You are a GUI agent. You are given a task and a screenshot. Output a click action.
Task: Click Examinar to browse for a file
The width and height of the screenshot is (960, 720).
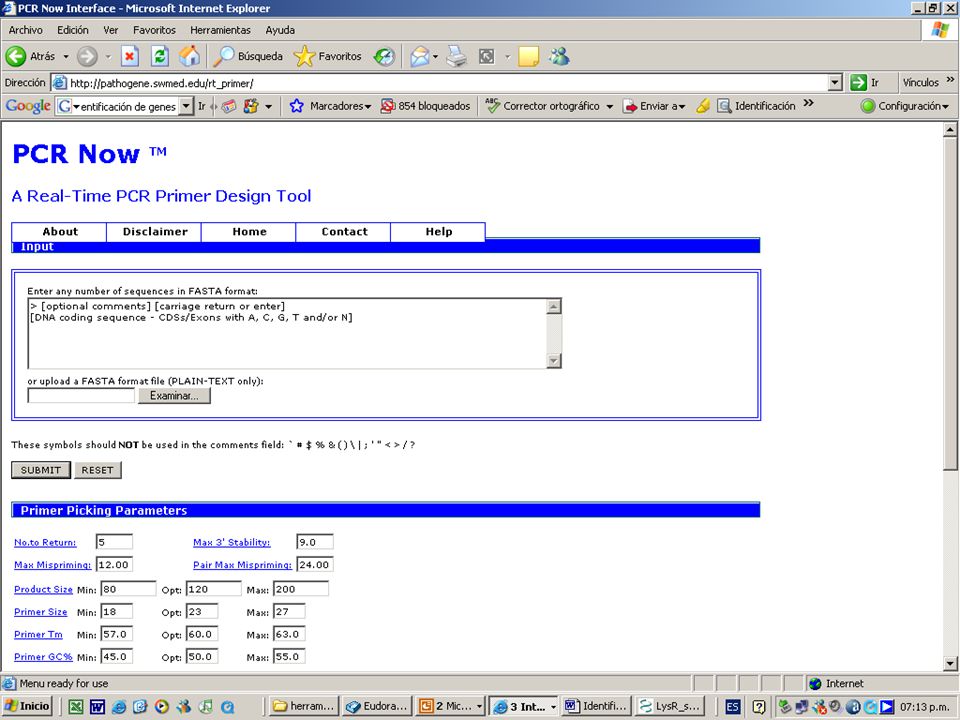(x=174, y=396)
